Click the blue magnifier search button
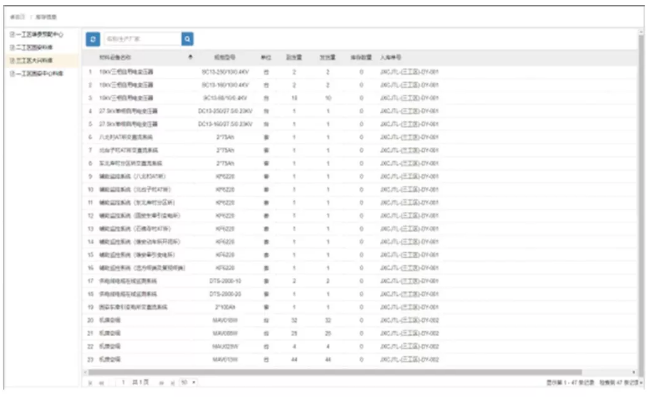 coord(188,39)
